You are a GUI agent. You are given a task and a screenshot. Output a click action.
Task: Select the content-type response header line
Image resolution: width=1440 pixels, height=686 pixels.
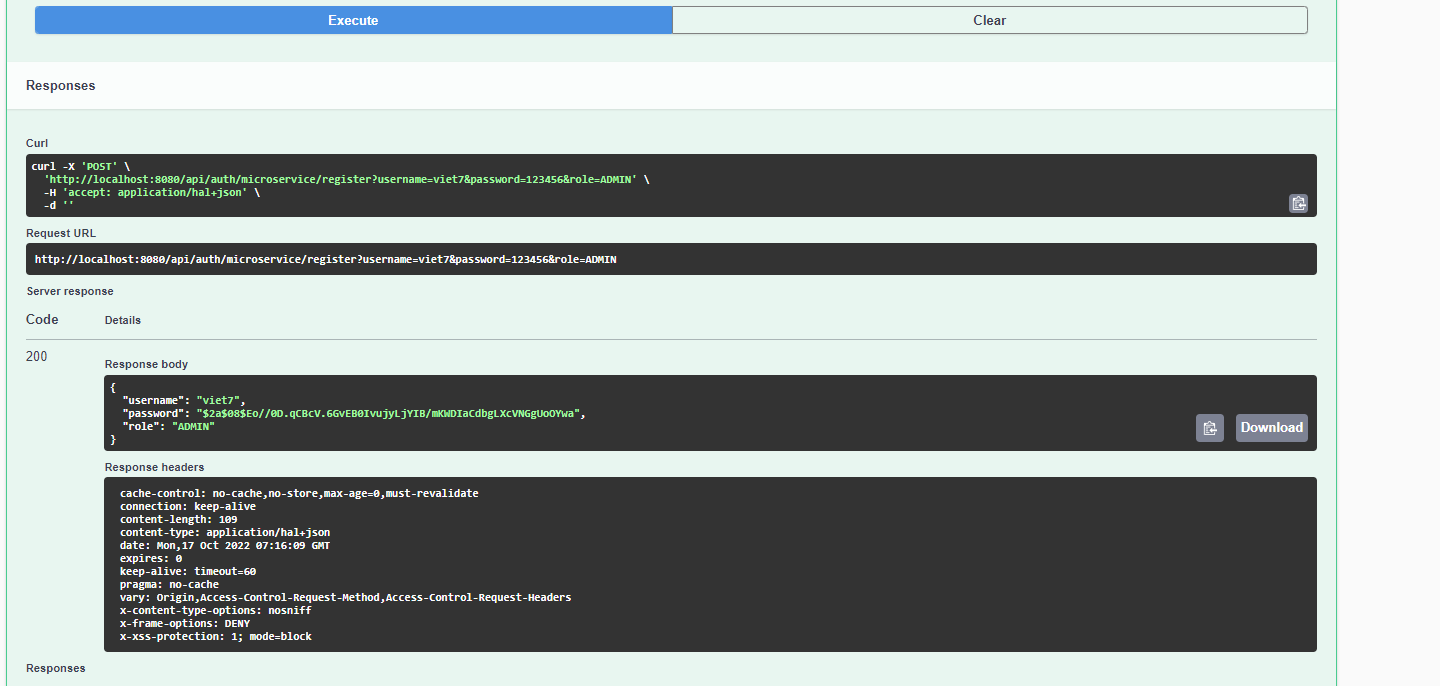(225, 532)
